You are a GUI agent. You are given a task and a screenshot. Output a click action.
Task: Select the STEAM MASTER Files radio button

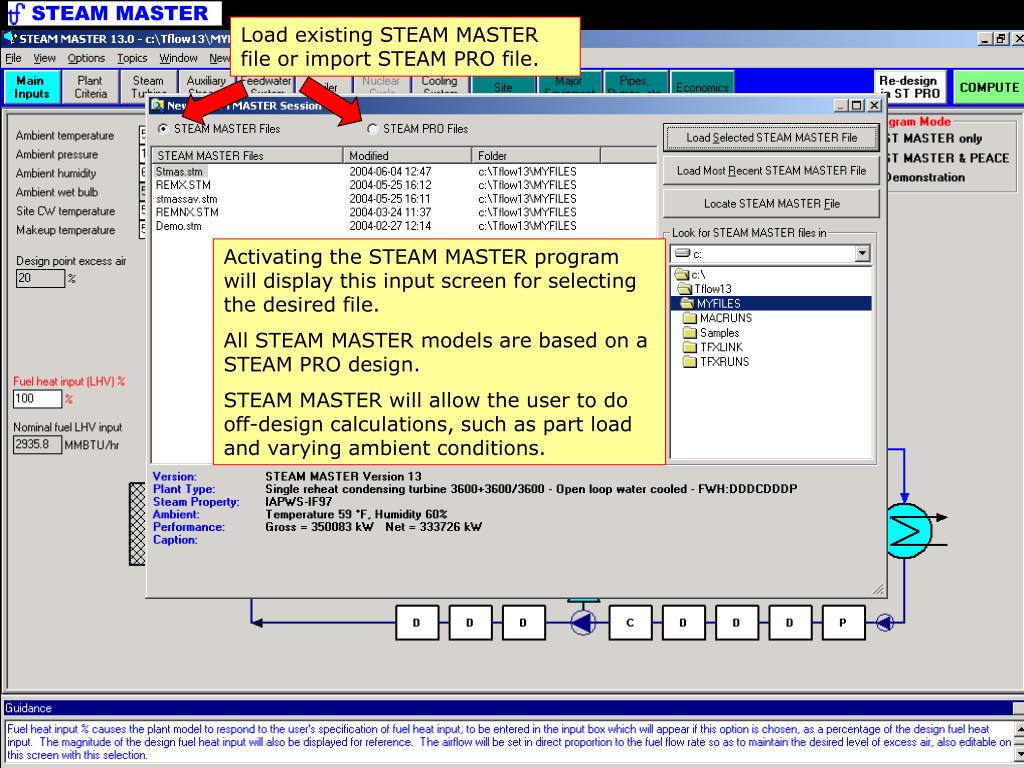pos(163,129)
